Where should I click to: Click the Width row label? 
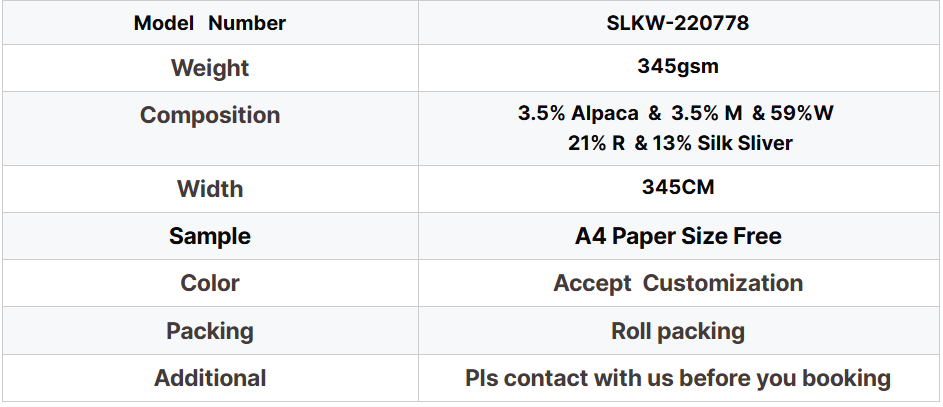(210, 189)
